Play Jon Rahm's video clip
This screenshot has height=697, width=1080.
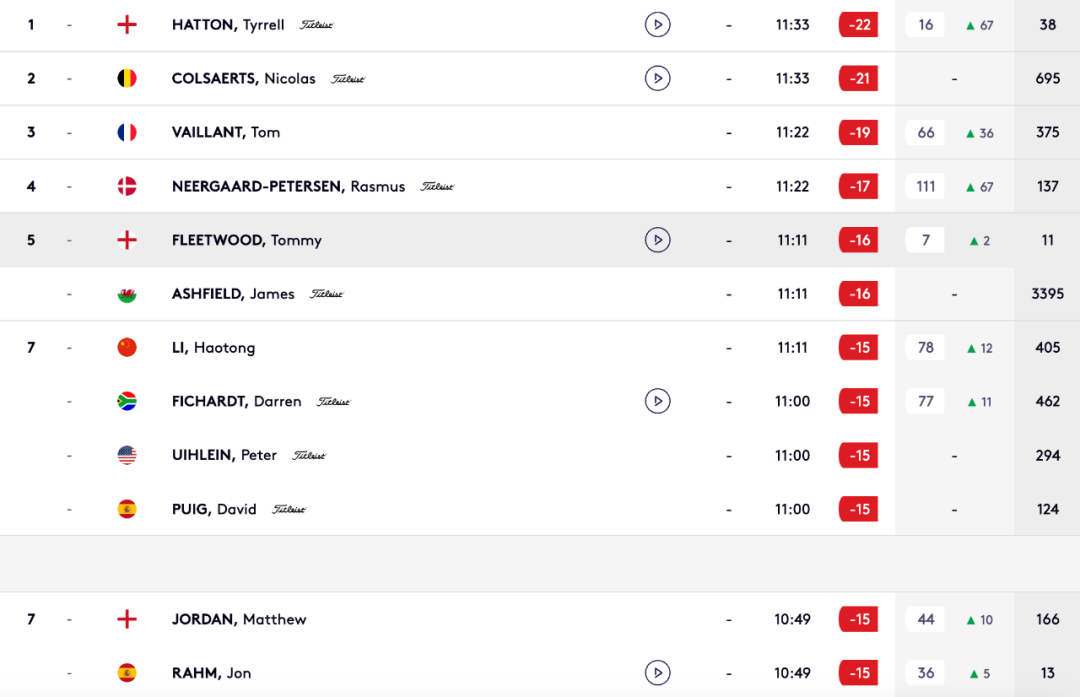tap(657, 673)
